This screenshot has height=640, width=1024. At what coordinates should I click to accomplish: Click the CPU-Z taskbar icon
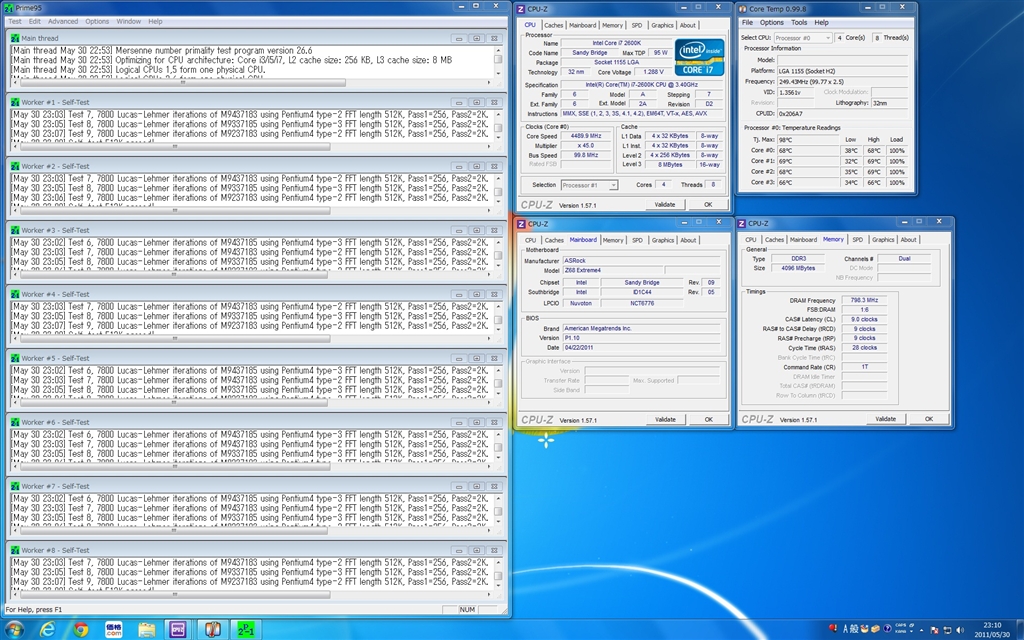179,629
